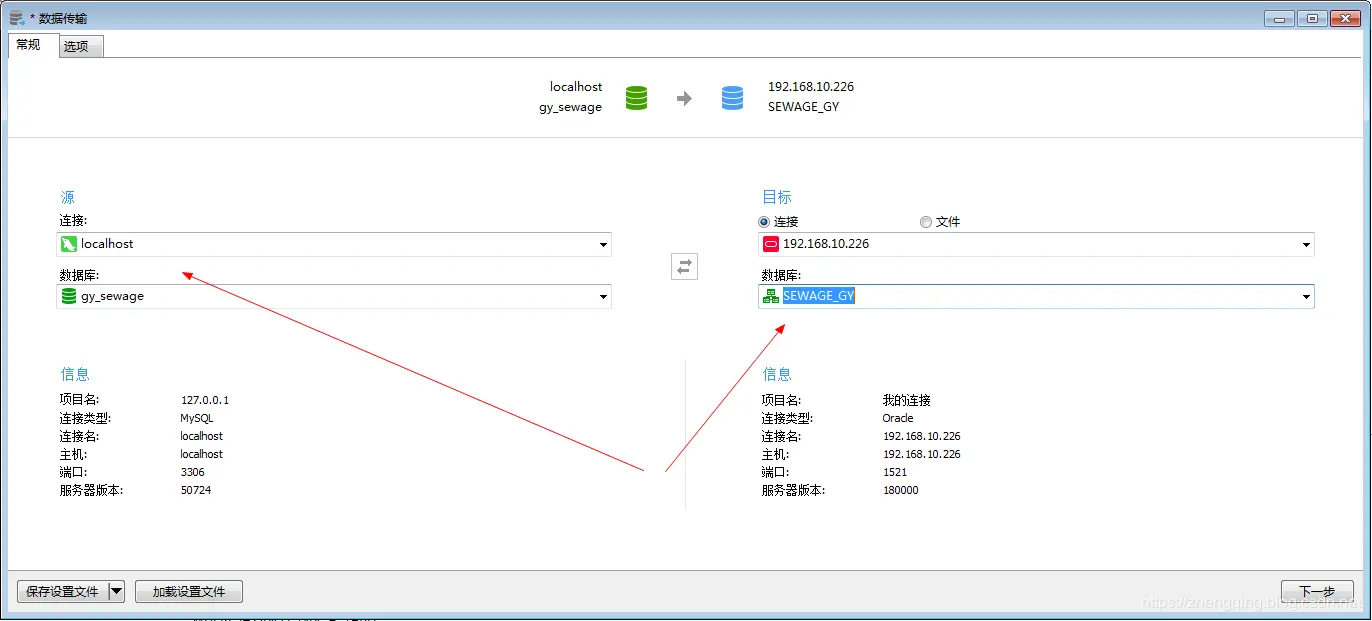Click the 加载设置文件 button
1372x621 pixels.
[x=188, y=591]
